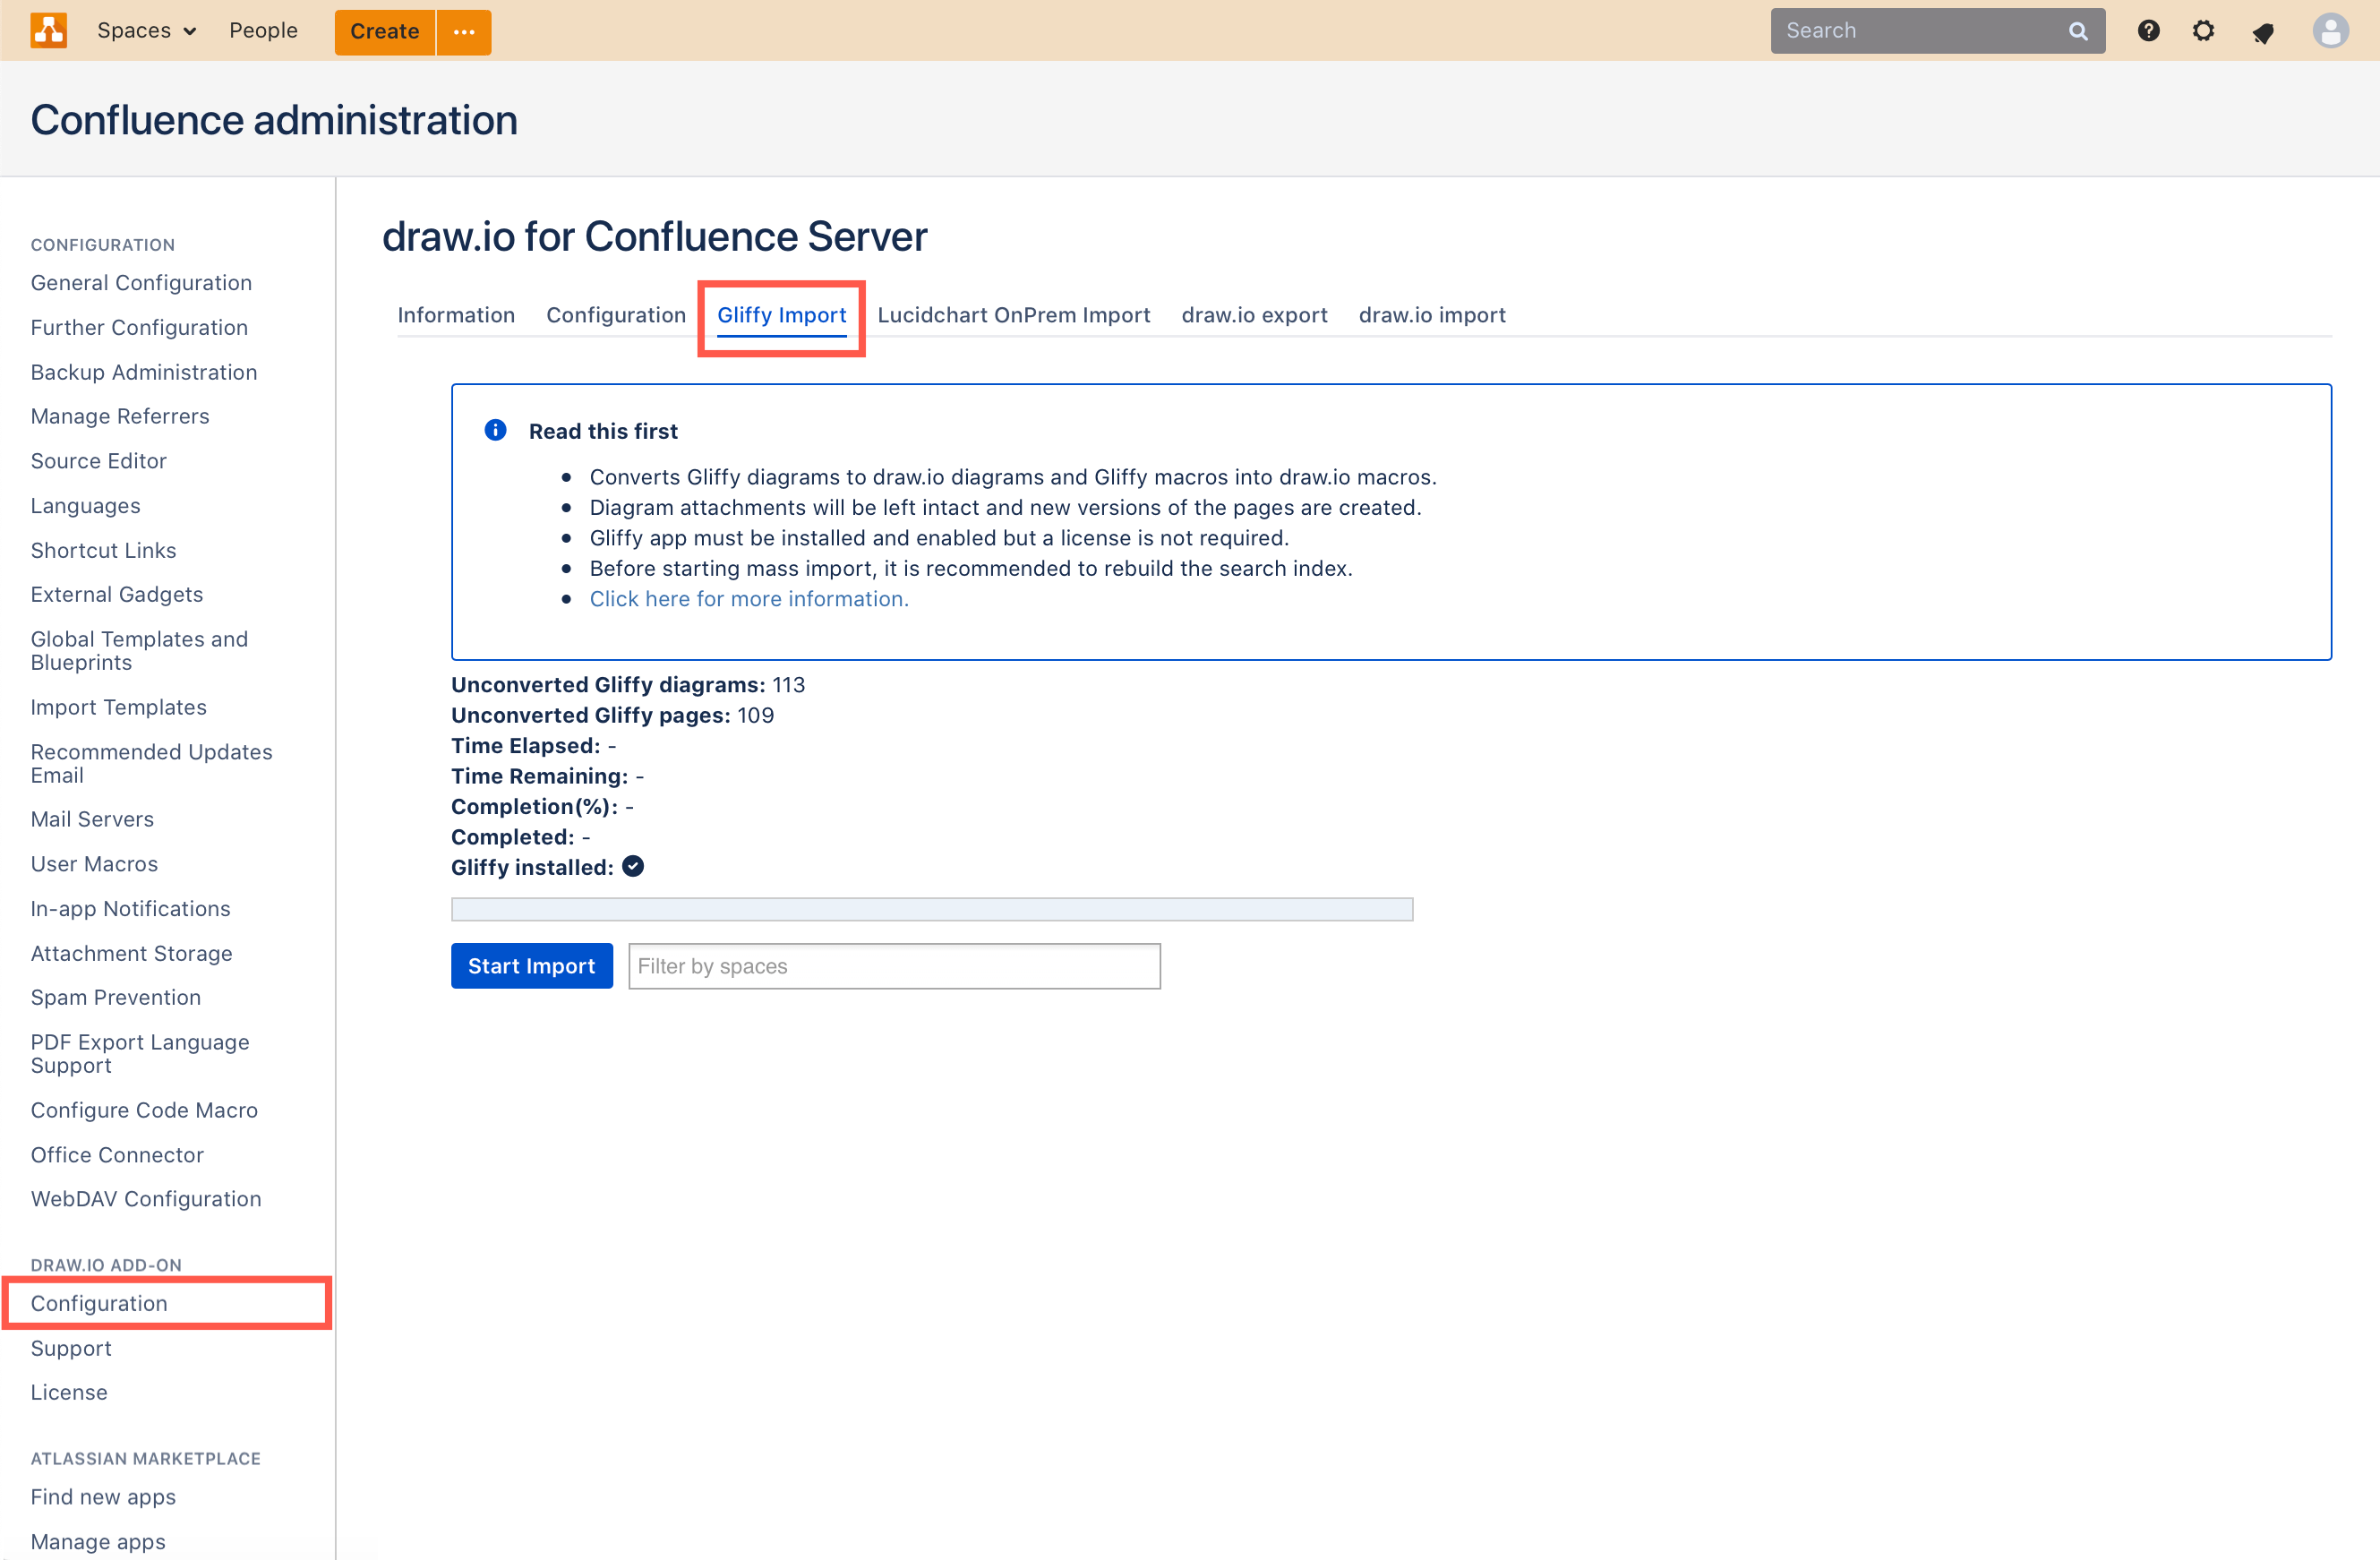This screenshot has width=2380, height=1560.
Task: Click the Information tab
Action: coord(454,313)
